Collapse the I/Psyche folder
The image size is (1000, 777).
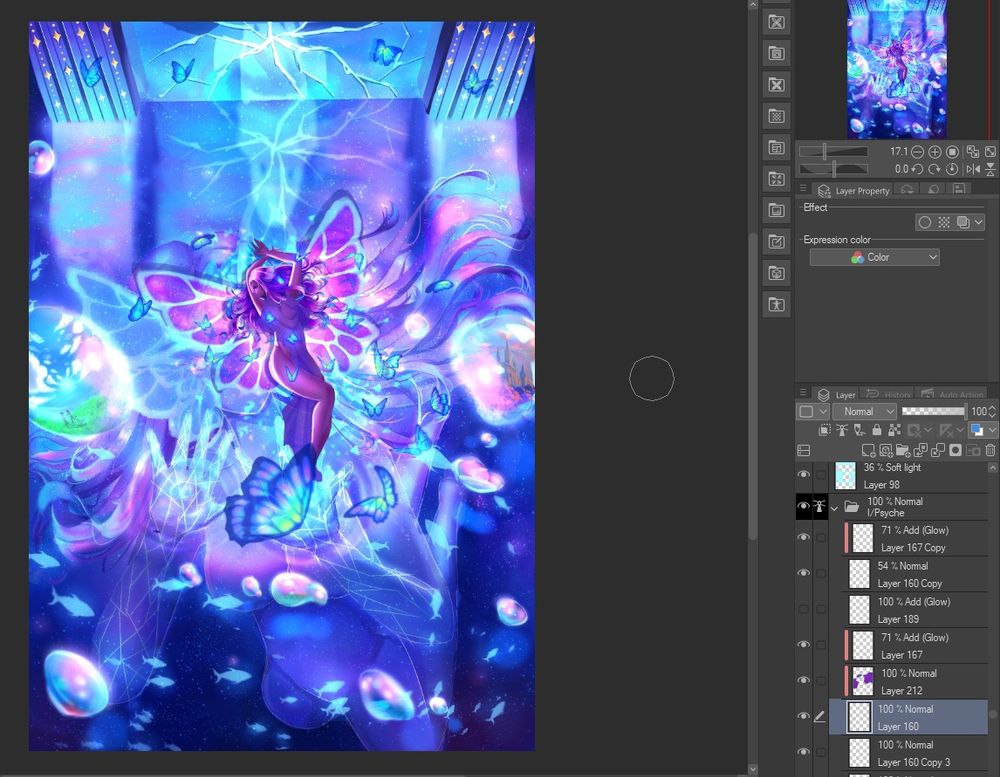coord(834,508)
